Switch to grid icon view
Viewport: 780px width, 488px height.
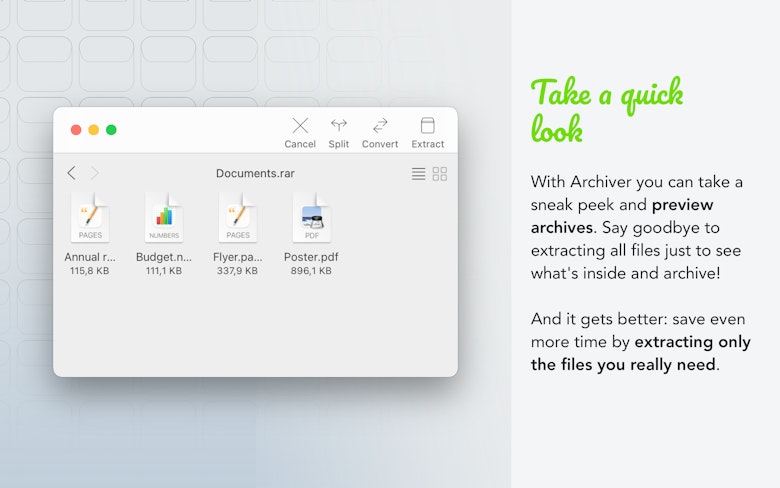point(440,174)
